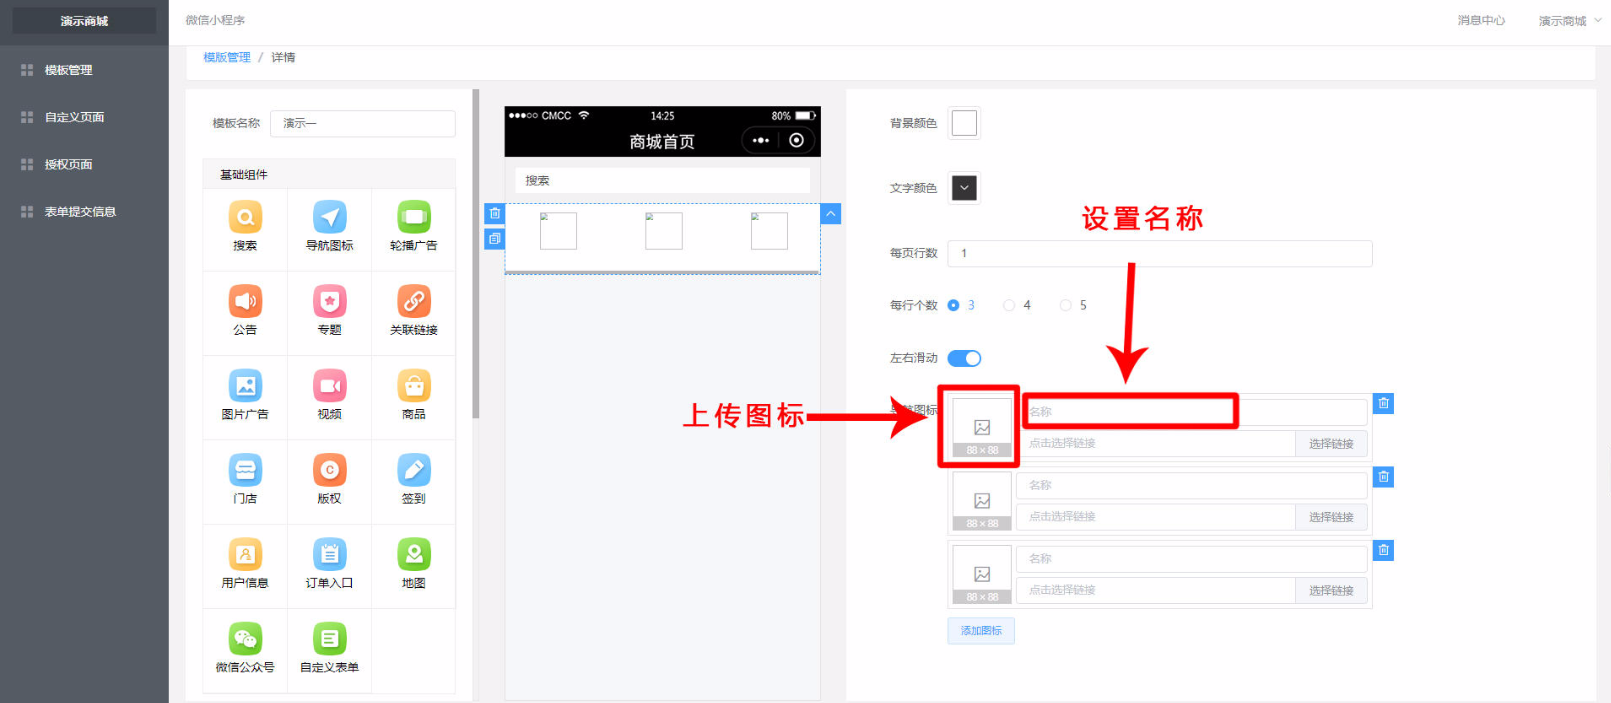Delete the third navigation icon row
The height and width of the screenshot is (703, 1611).
coord(1384,550)
